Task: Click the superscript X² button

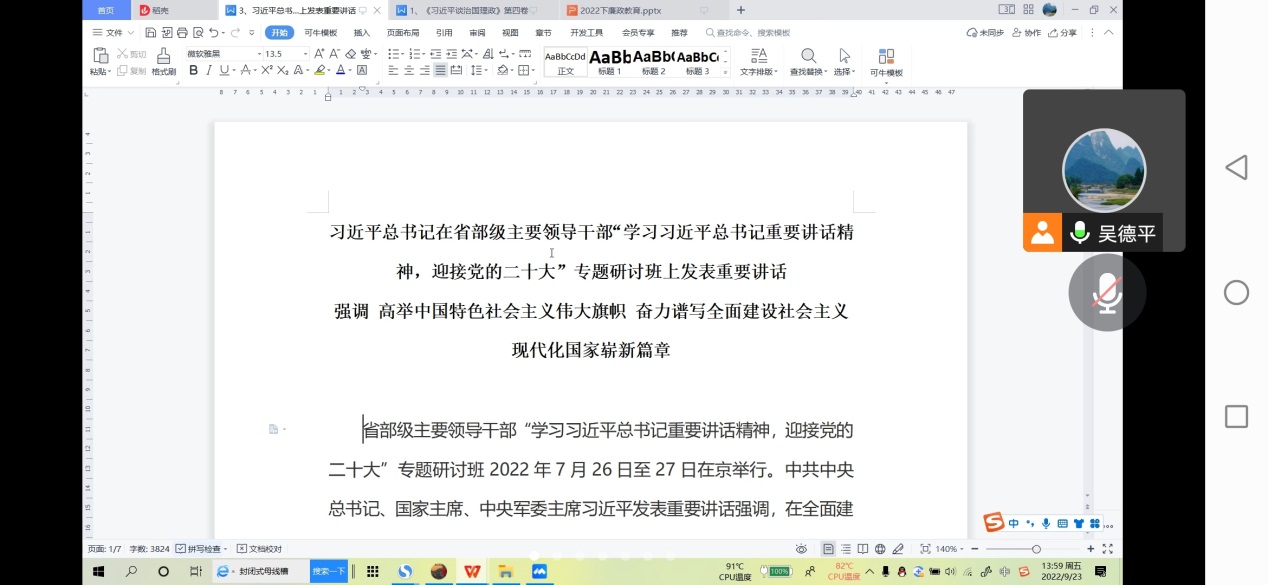Action: [x=267, y=70]
